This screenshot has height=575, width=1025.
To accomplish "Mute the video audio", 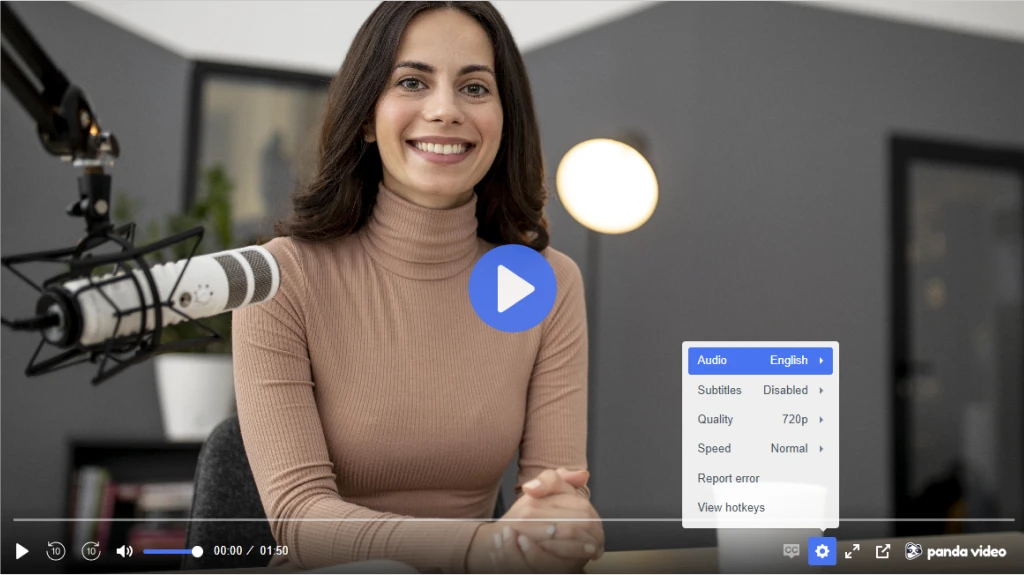I will [124, 551].
